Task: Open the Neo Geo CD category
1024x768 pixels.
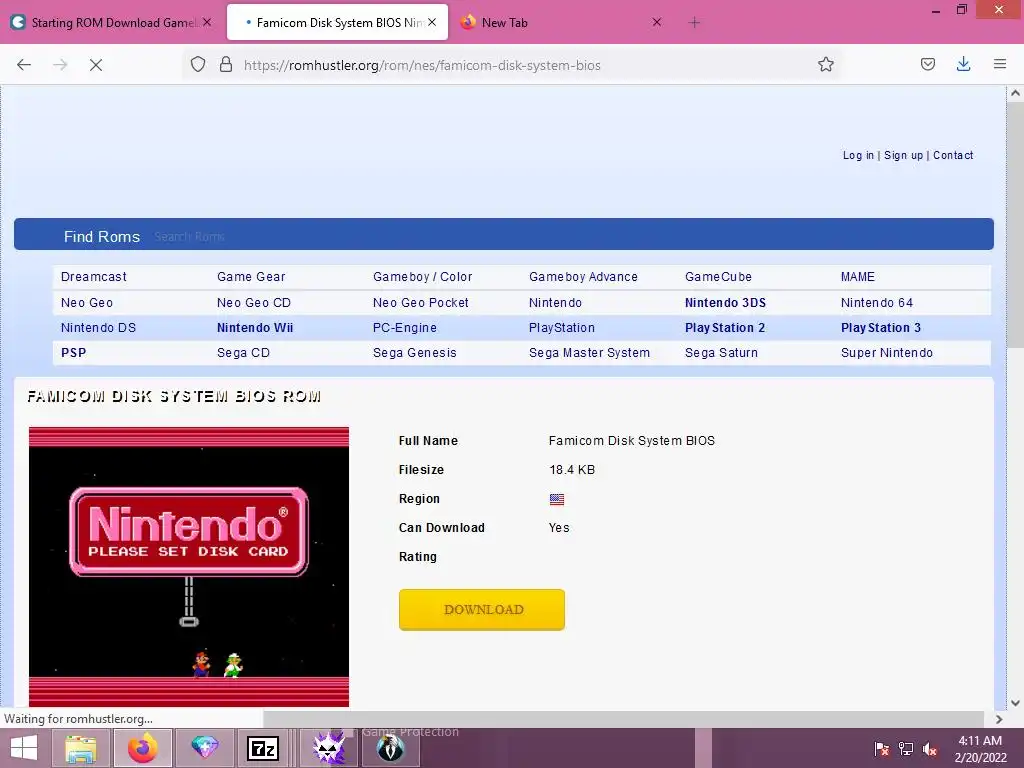Action: [253, 303]
